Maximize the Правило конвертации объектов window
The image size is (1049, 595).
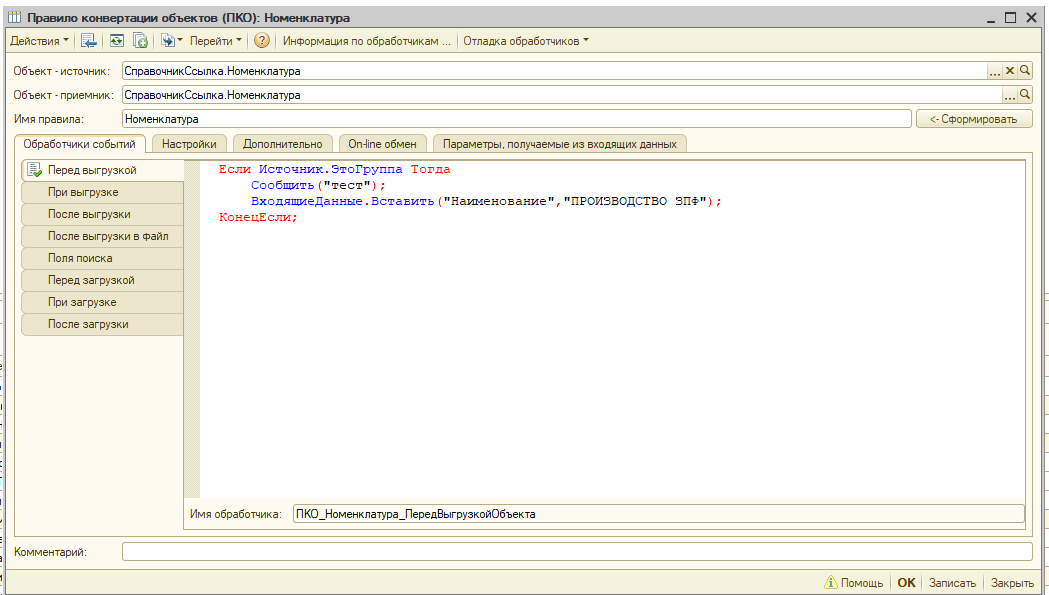1010,17
